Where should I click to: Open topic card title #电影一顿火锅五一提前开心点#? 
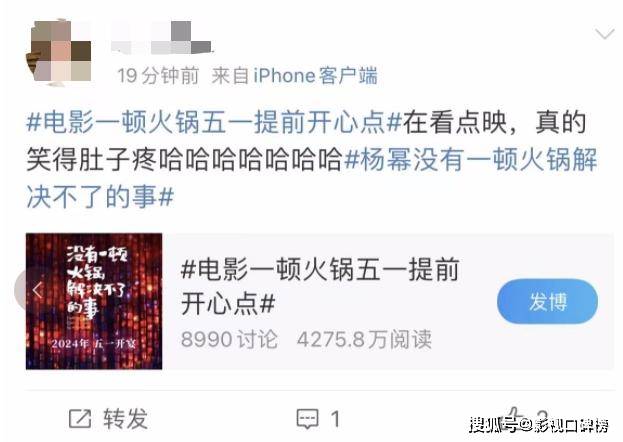point(320,287)
